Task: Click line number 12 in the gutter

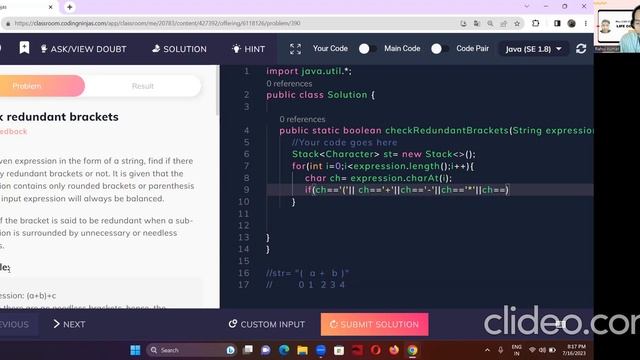Action: pos(244,225)
